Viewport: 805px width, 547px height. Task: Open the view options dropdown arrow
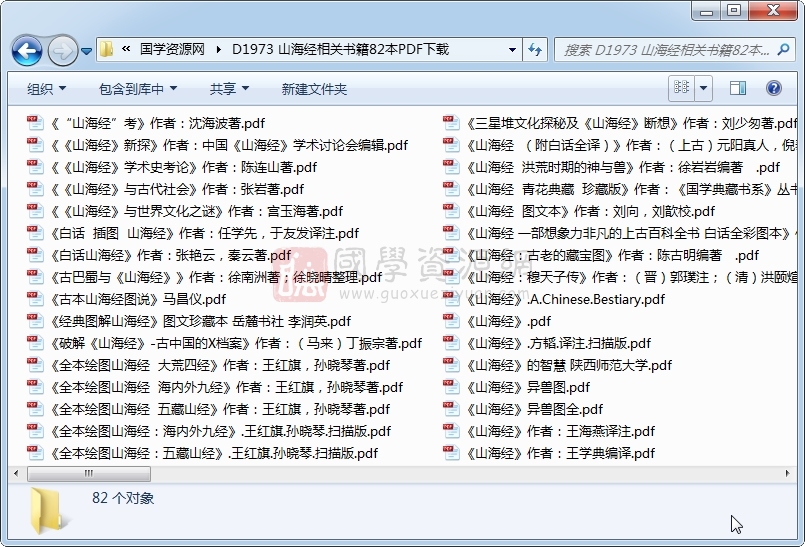click(704, 89)
